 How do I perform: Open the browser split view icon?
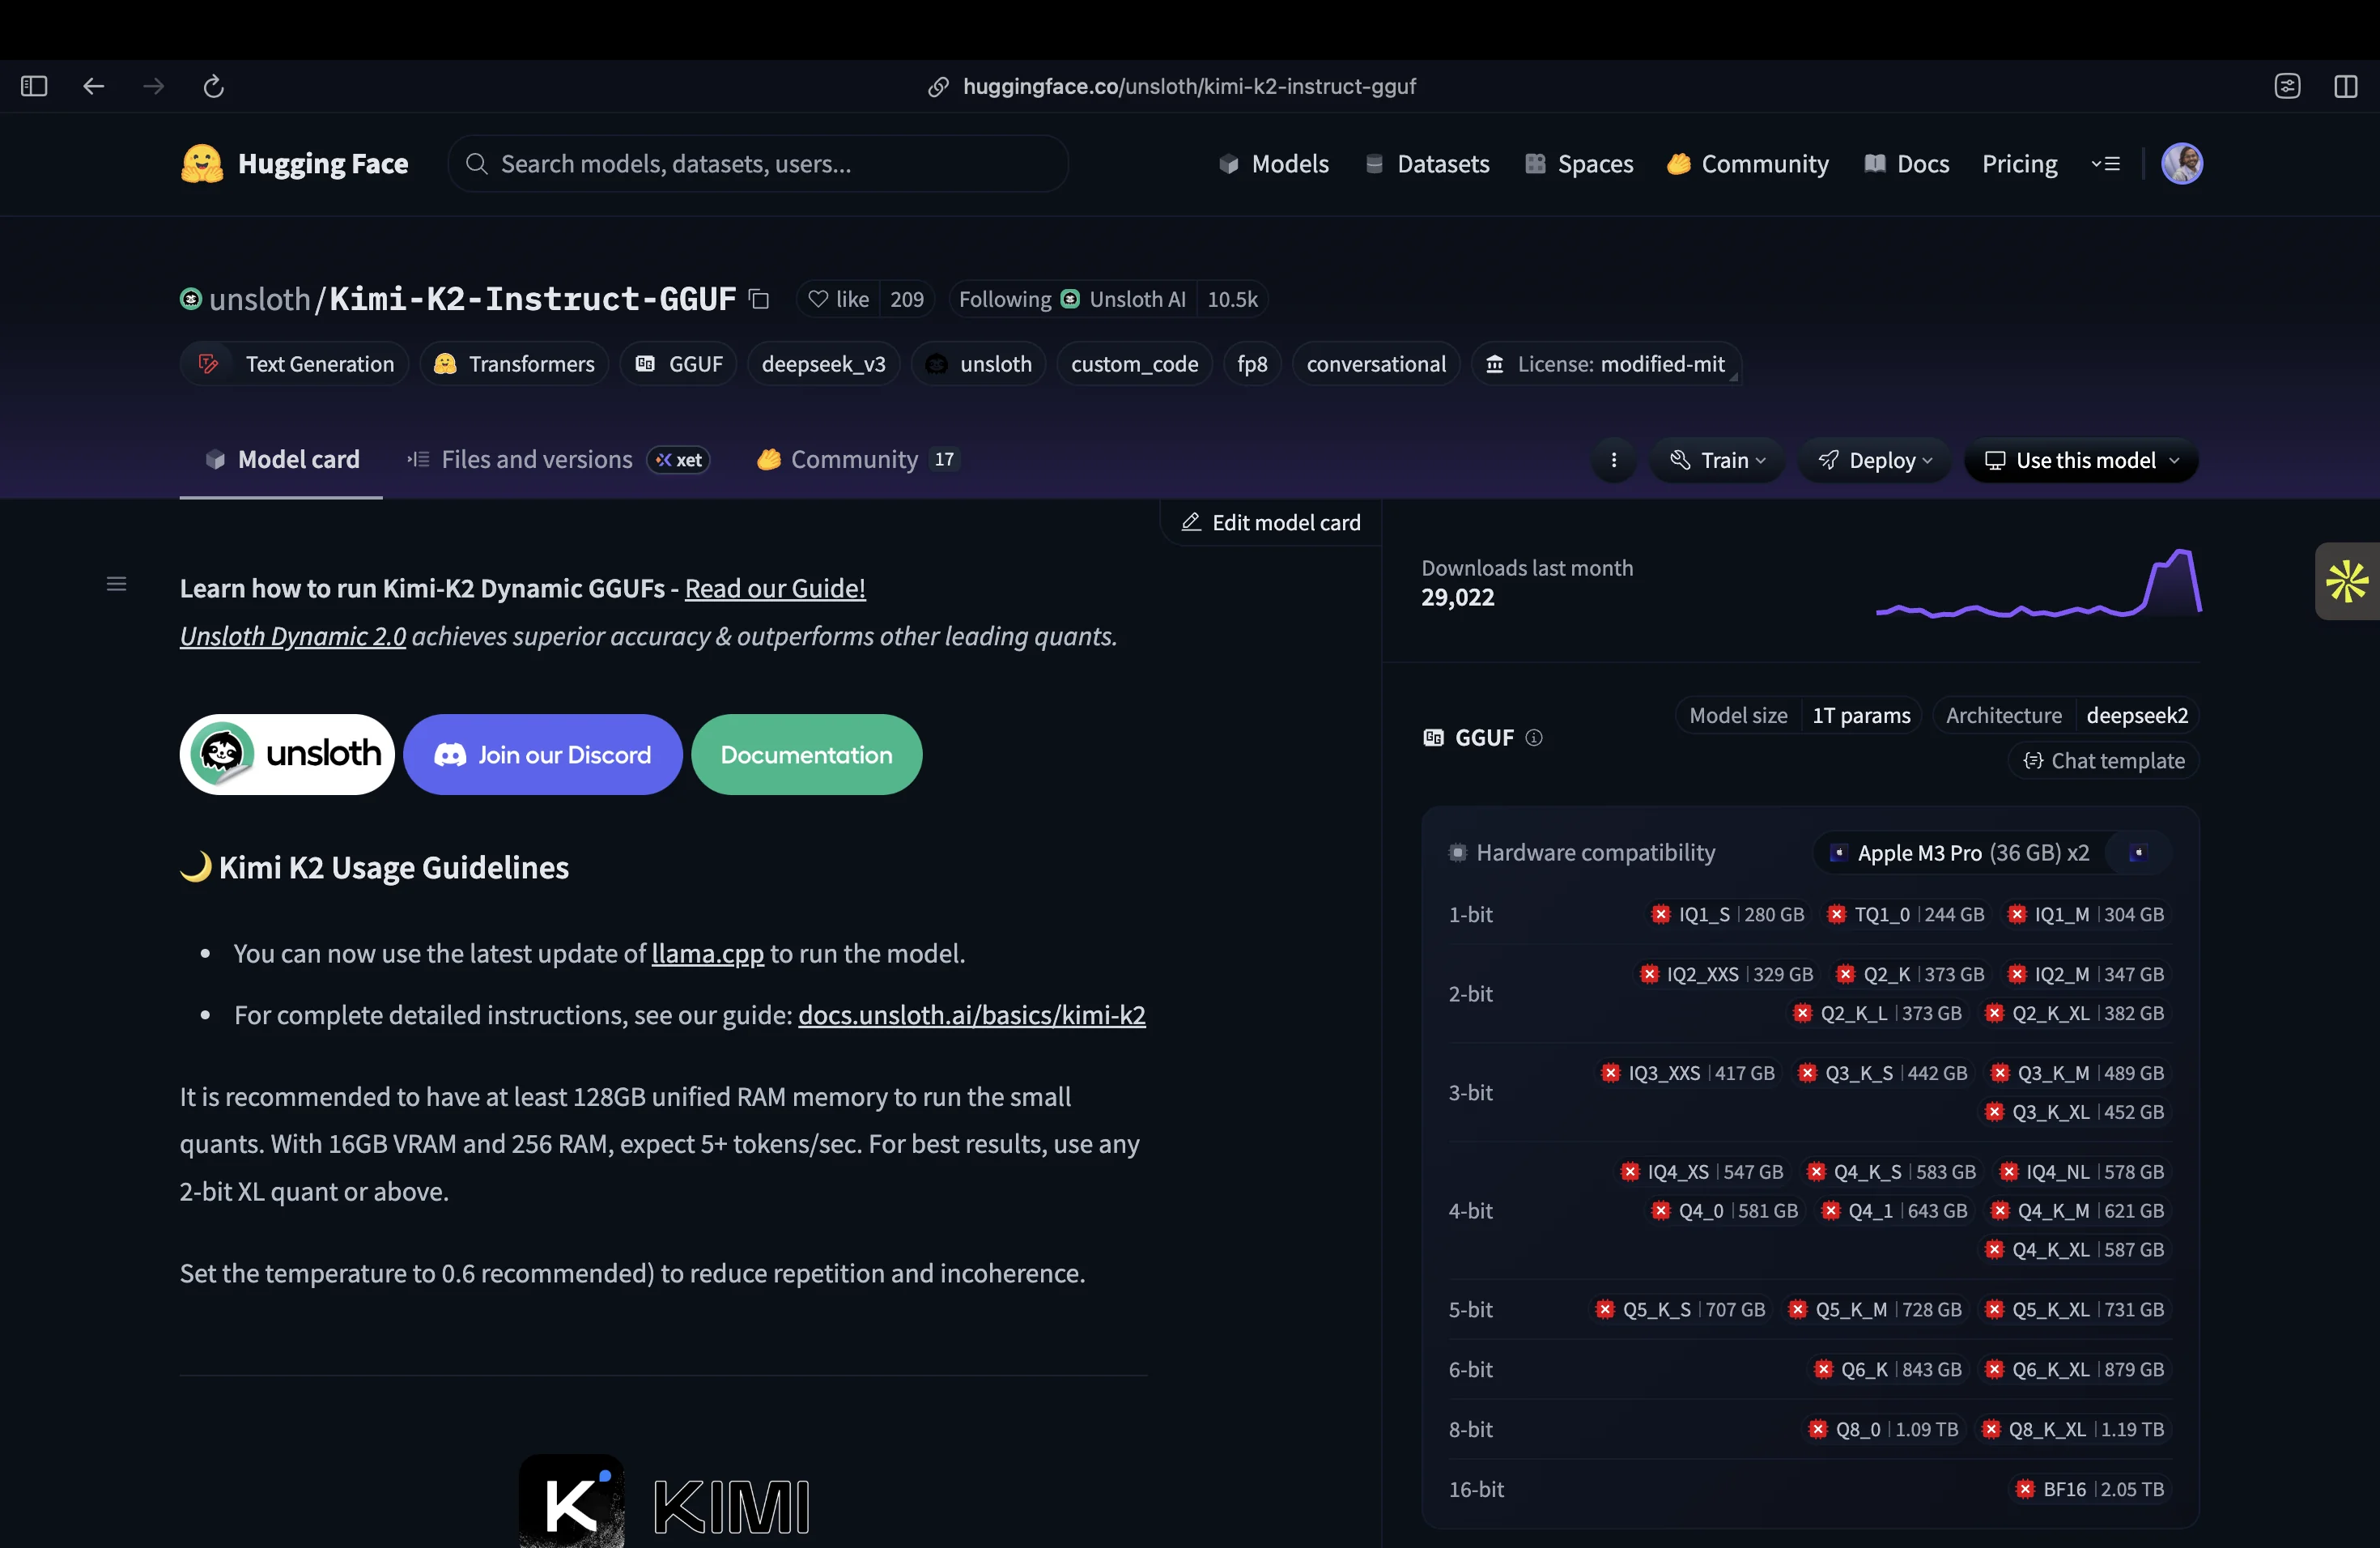pos(2345,86)
